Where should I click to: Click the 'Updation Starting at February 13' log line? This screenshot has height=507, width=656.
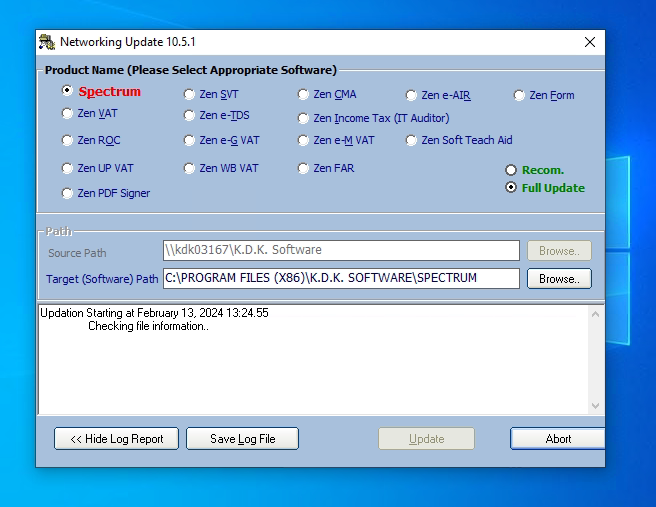tap(154, 313)
